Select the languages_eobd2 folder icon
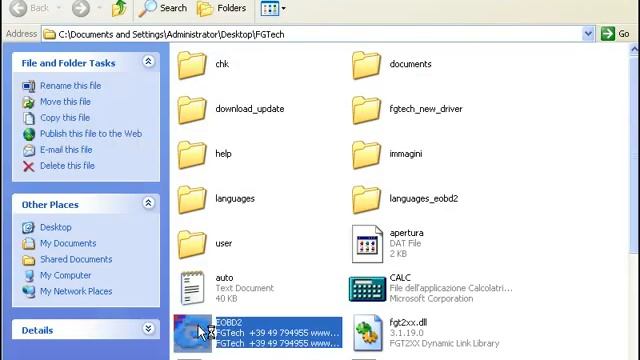This screenshot has width=640, height=360. [366, 200]
